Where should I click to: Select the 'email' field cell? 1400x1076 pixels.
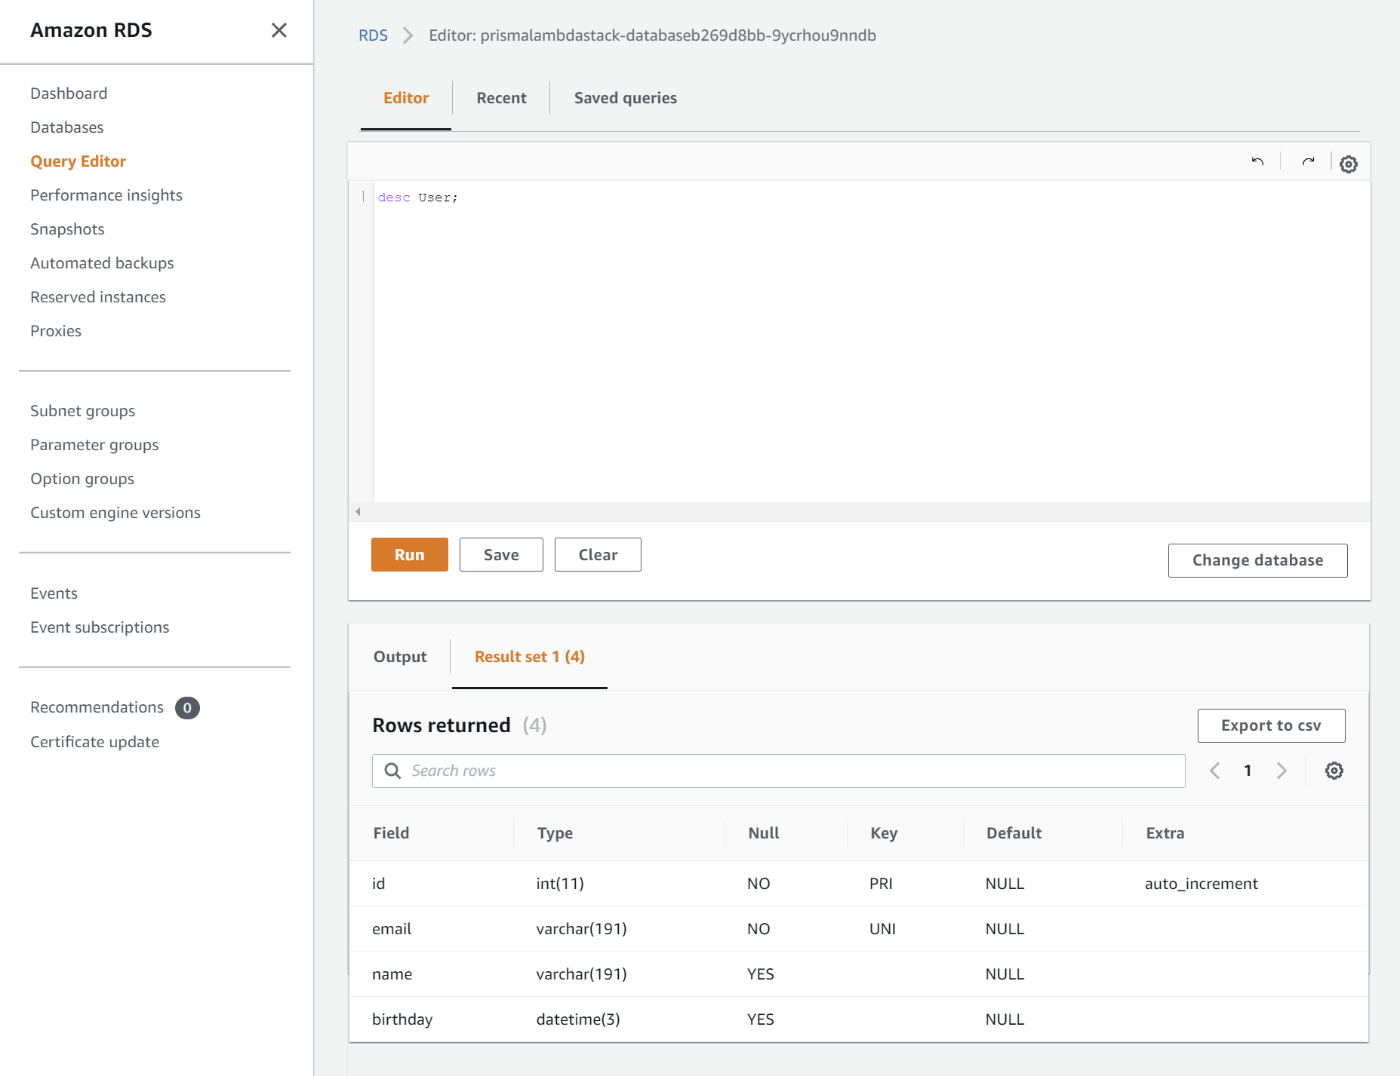pyautogui.click(x=392, y=929)
